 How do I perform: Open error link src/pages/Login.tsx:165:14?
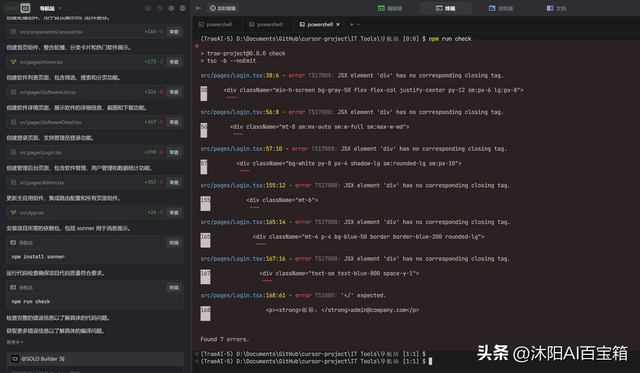(x=243, y=222)
